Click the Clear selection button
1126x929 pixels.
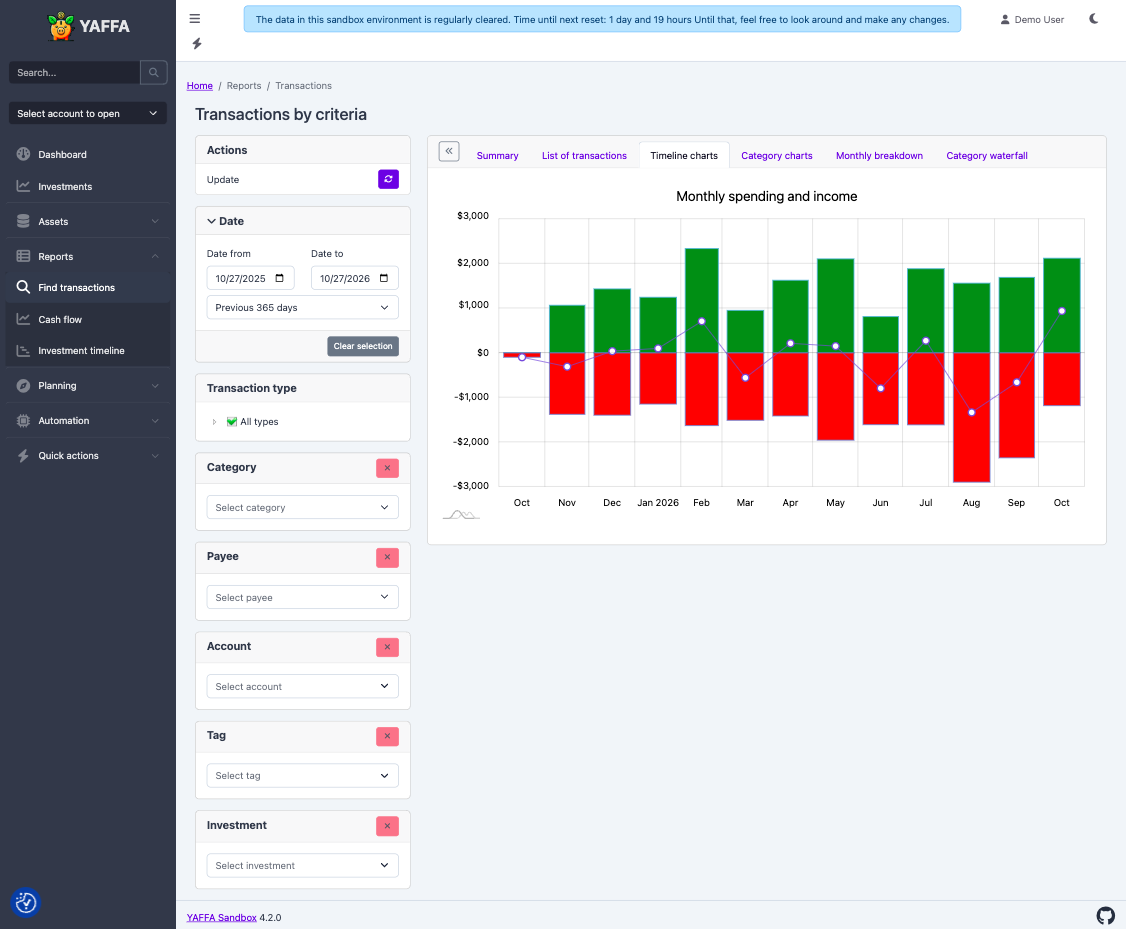click(363, 346)
